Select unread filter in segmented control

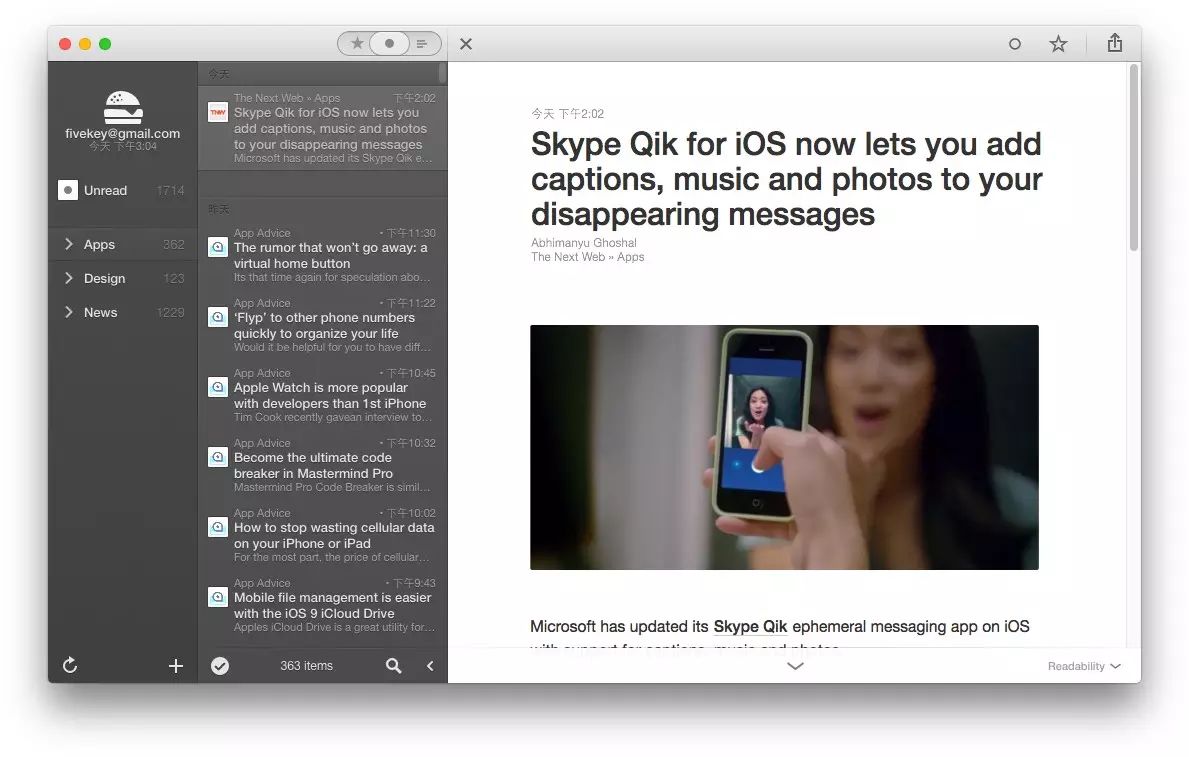pos(389,43)
